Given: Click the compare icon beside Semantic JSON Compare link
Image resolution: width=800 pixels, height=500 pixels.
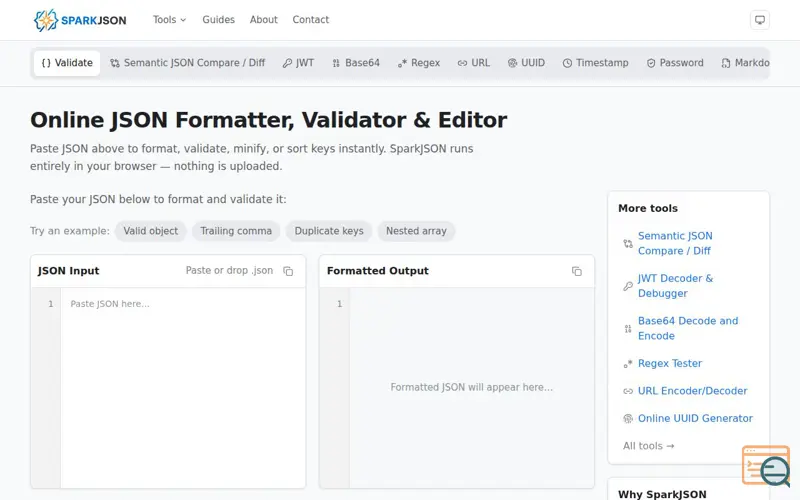Looking at the screenshot, I should point(628,244).
